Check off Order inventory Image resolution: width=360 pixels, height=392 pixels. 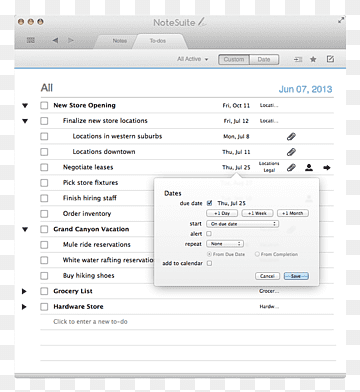coord(44,214)
